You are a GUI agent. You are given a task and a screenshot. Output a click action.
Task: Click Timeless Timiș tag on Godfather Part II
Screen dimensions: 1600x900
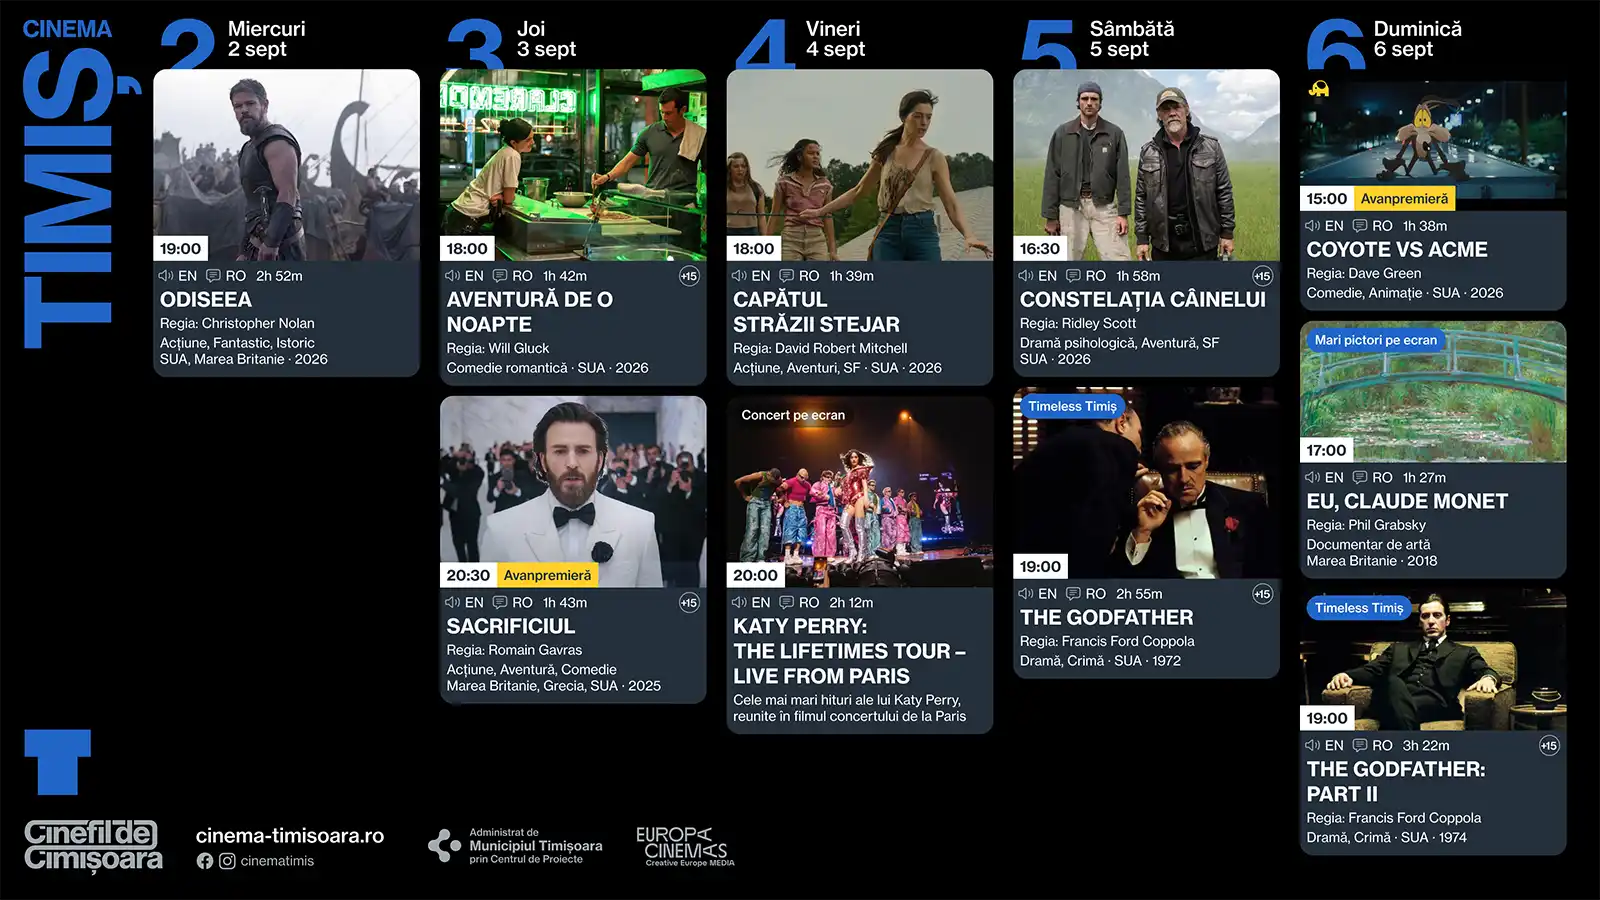click(1359, 608)
